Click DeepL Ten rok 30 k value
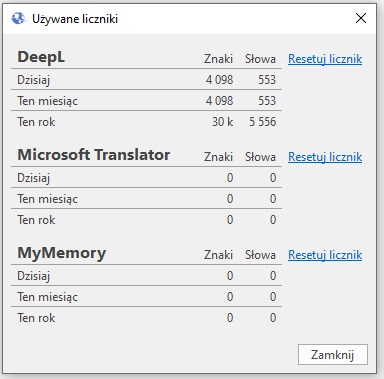The width and height of the screenshot is (384, 379). [223, 122]
